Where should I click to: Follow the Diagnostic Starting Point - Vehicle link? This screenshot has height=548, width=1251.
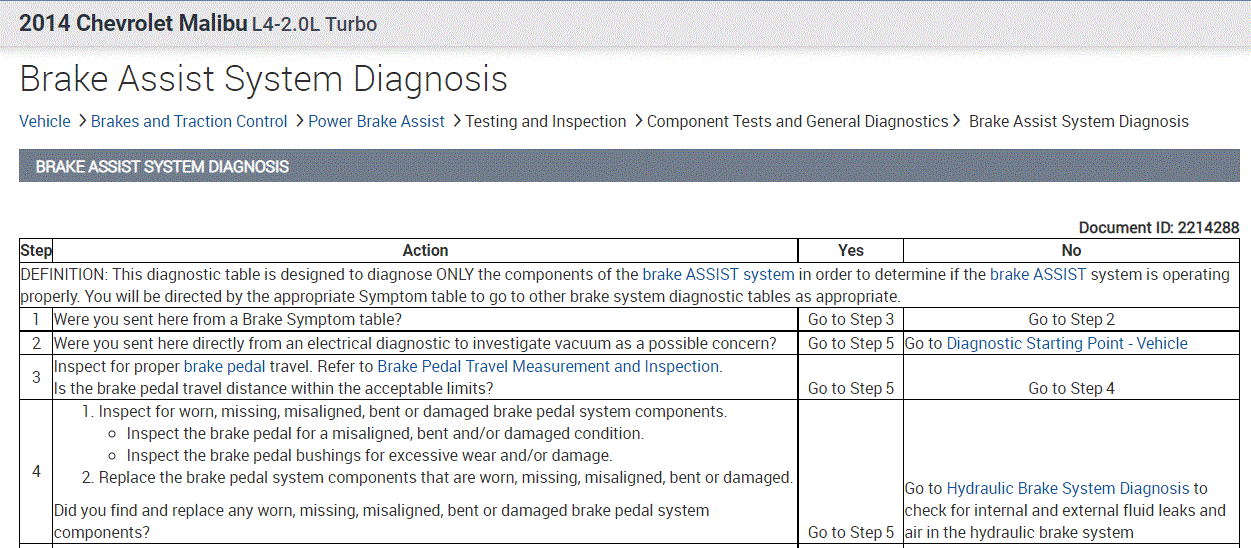1067,343
